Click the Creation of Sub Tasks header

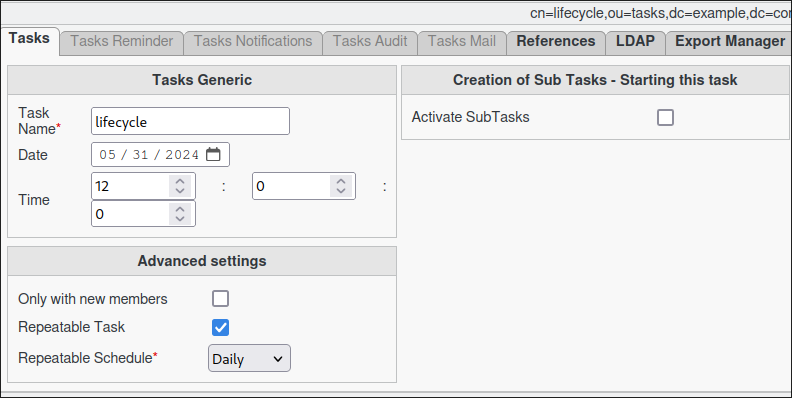click(595, 80)
